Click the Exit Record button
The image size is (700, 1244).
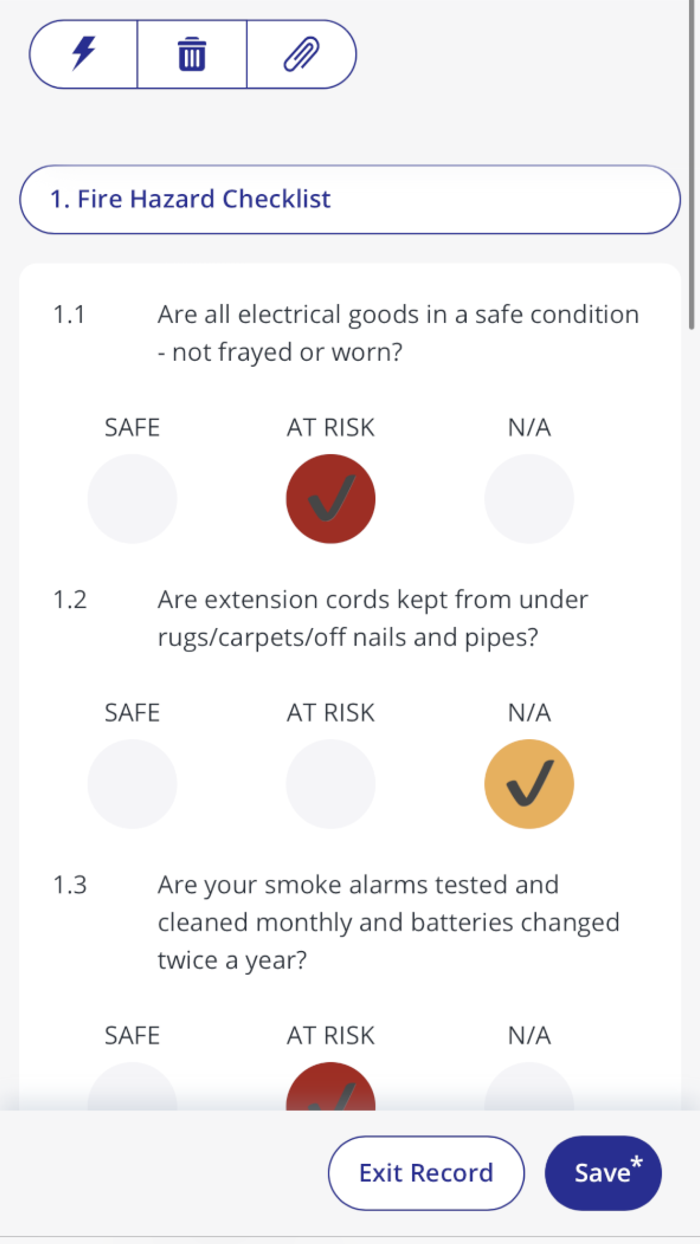coord(426,1173)
